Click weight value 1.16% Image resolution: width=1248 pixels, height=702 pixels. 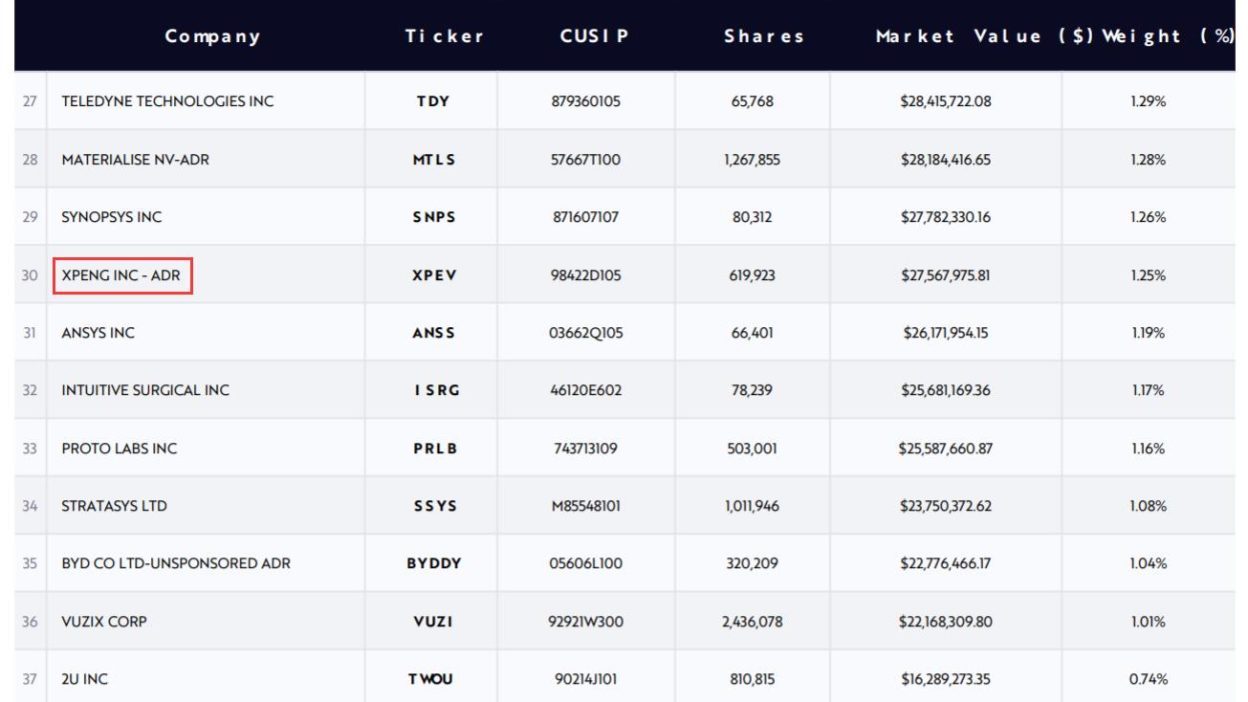tap(1148, 448)
